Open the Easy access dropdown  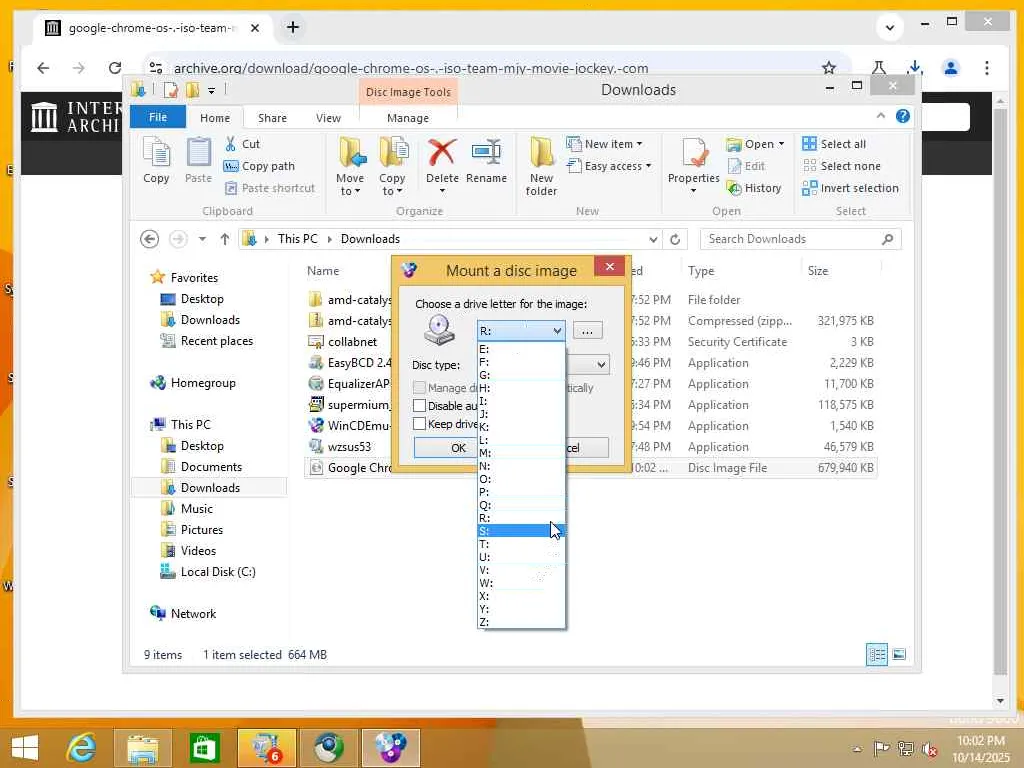[609, 166]
